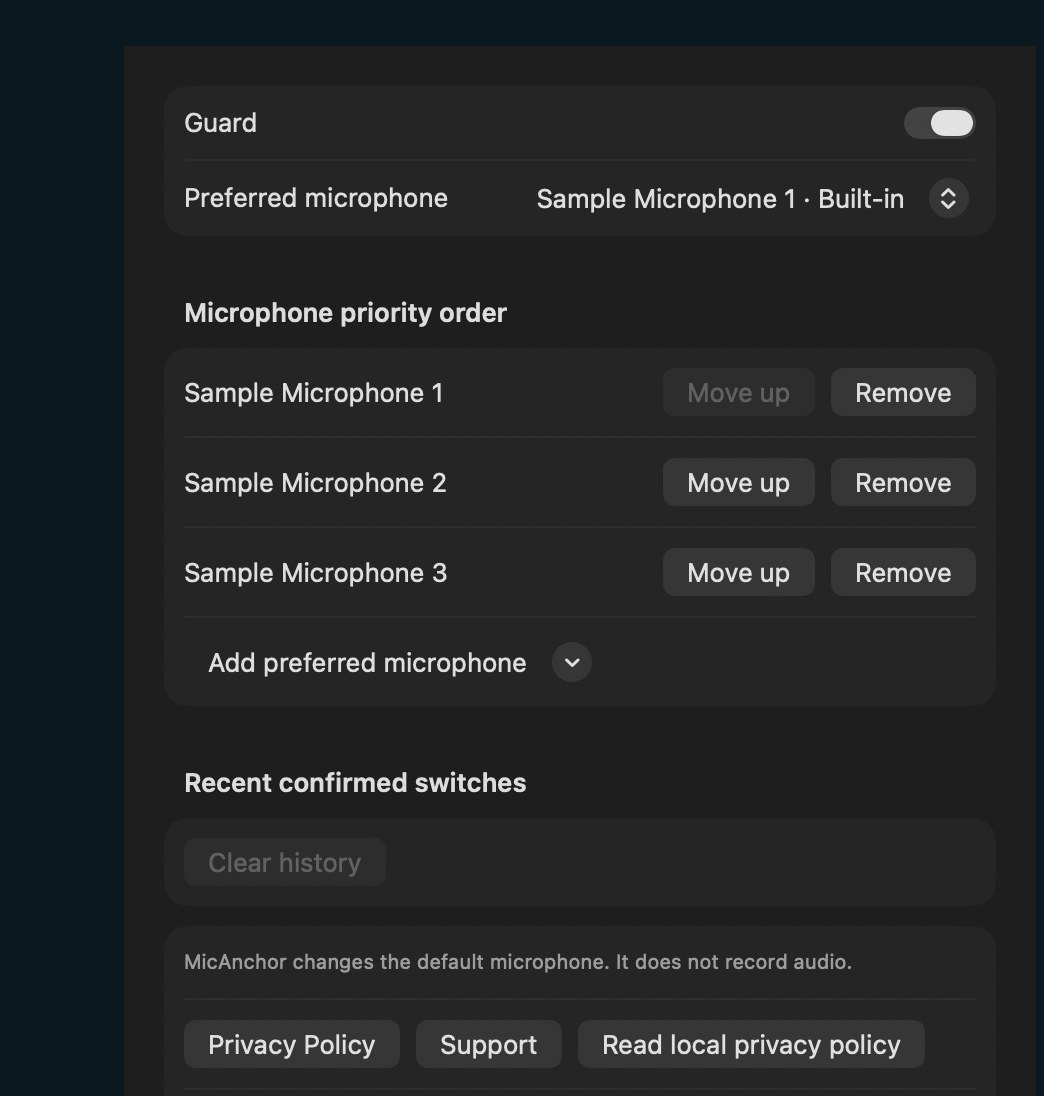Remove Sample Microphone 1 from priority list
Viewport: 1044px width, 1096px height.
[x=903, y=393]
